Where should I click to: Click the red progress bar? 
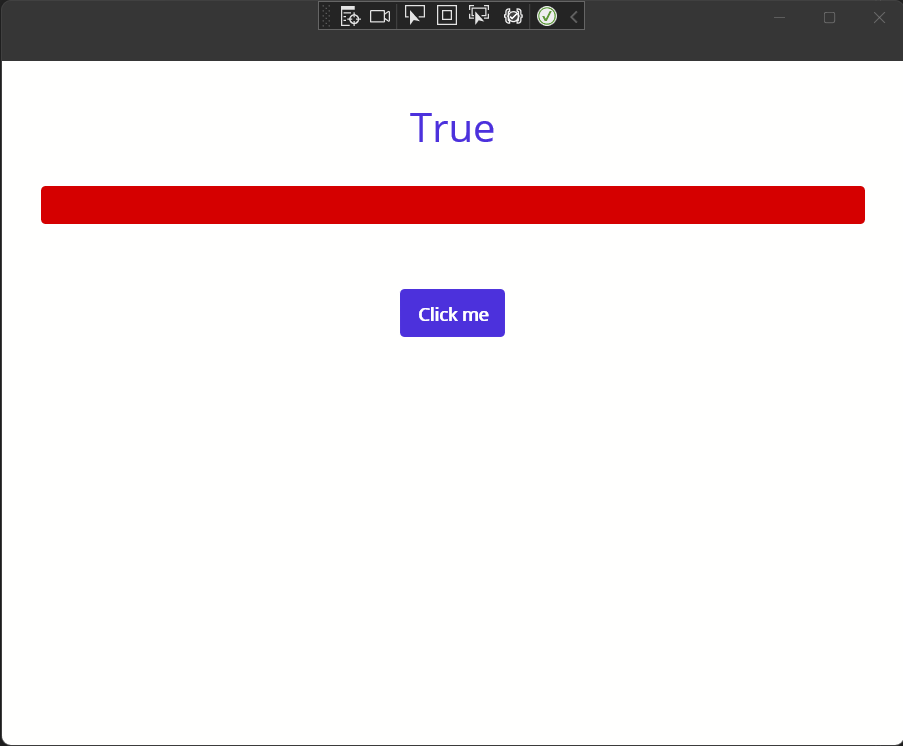452,204
